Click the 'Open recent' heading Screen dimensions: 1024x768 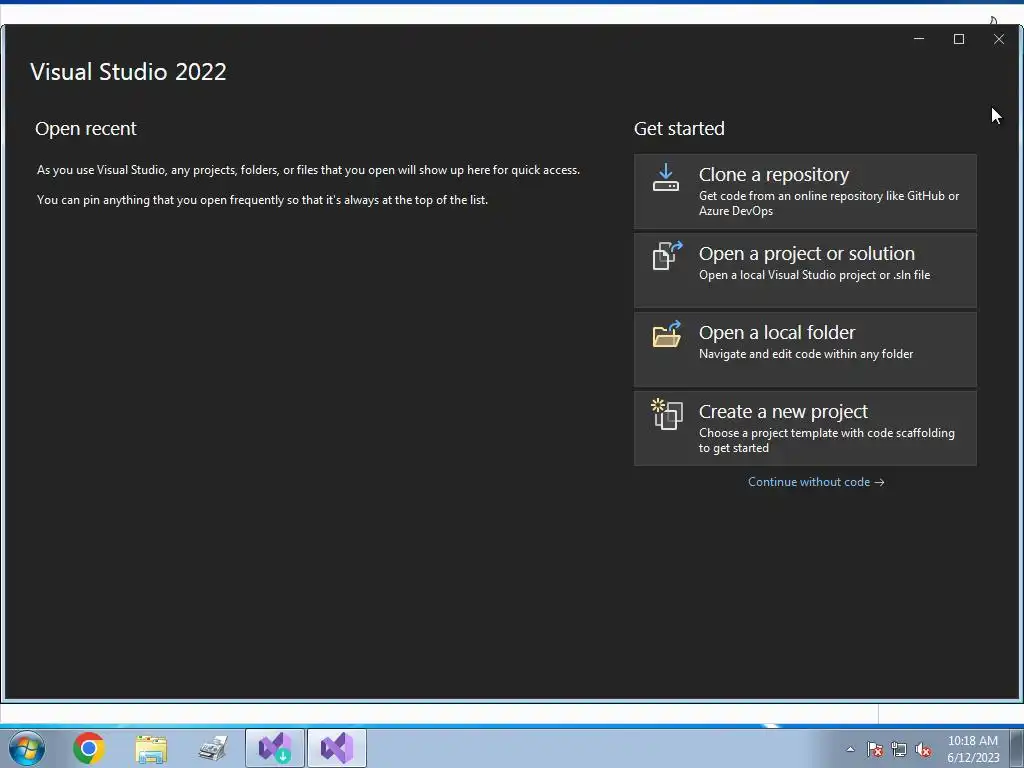[x=86, y=129]
